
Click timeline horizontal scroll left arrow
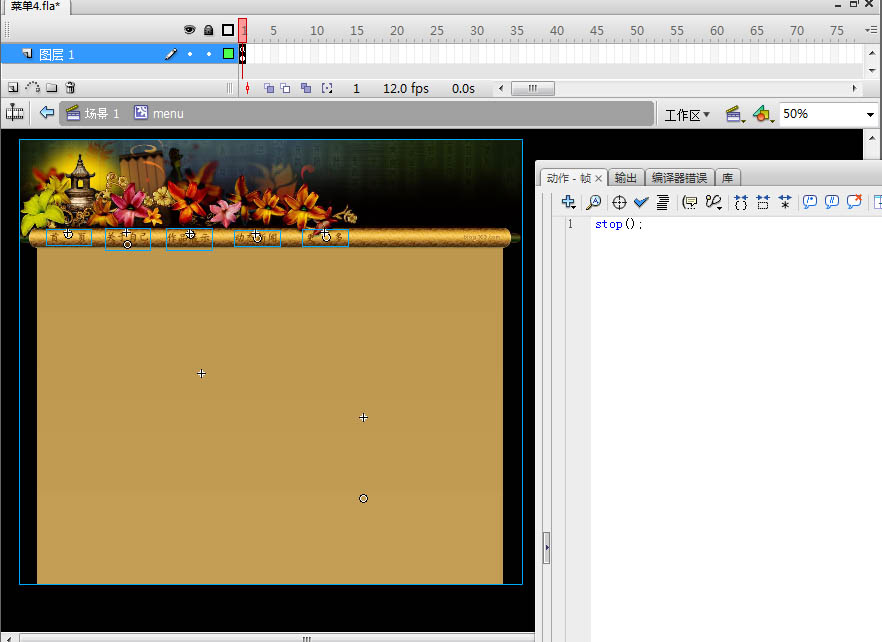tap(501, 88)
